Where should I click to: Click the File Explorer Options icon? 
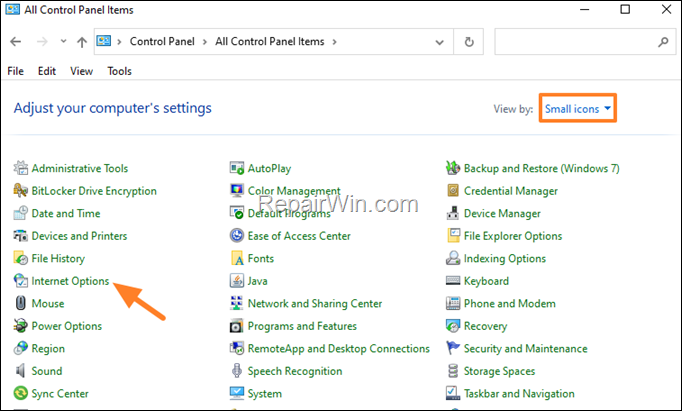point(453,236)
